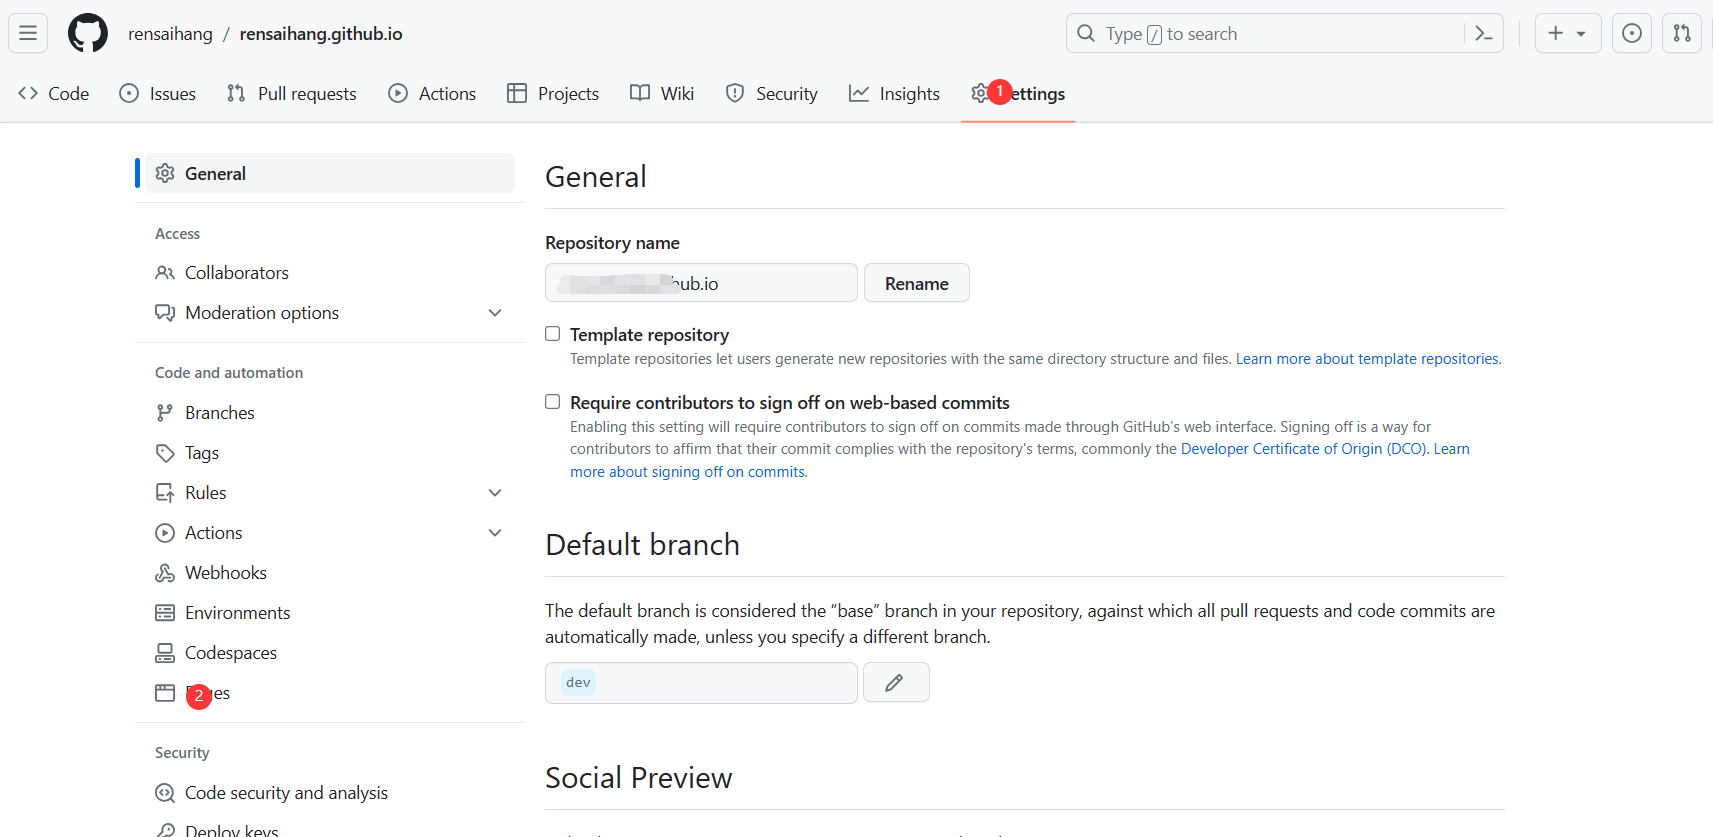Screen dimensions: 1713x837
Task: Select the Settings tab
Action: [1018, 93]
